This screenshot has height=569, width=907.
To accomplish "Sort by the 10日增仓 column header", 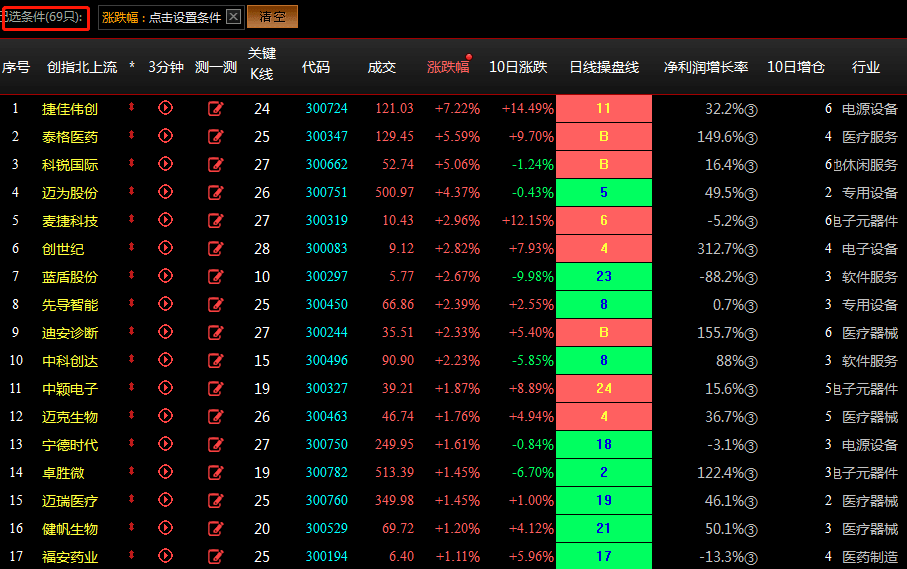I will pos(795,67).
